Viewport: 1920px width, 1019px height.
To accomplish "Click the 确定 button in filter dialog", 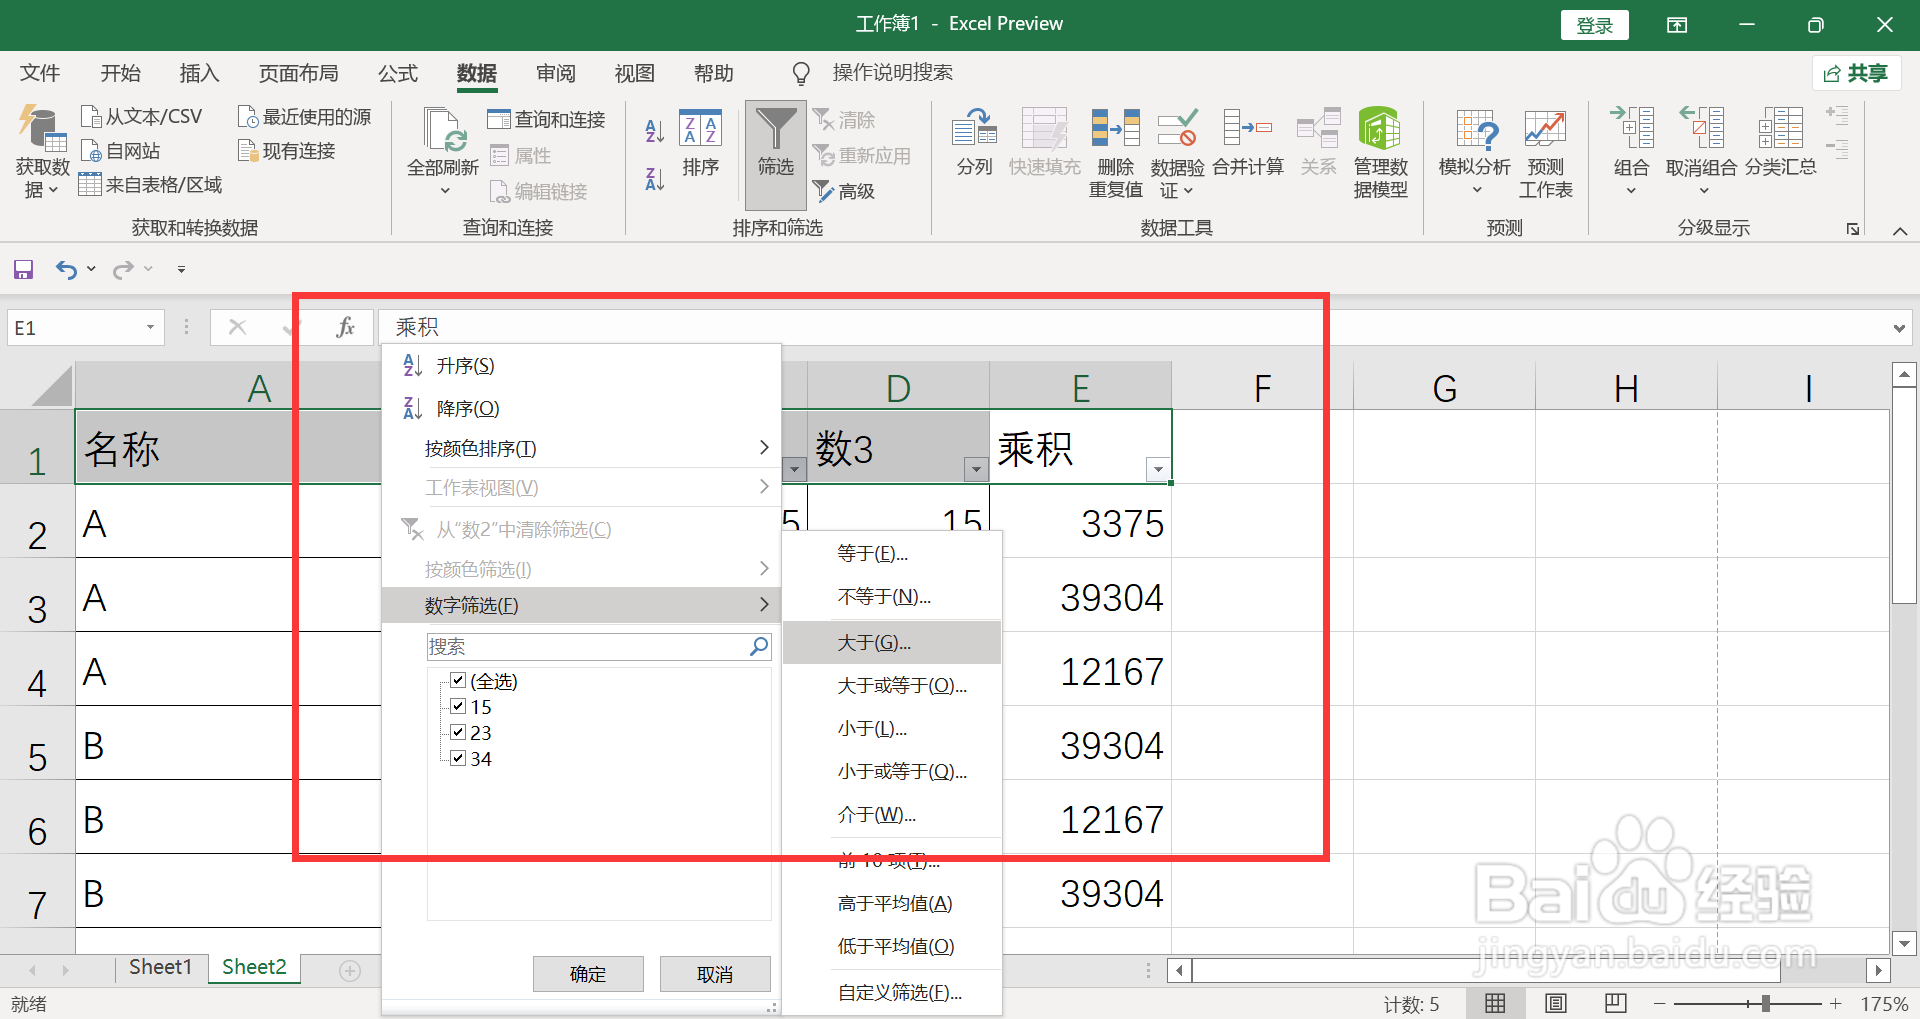I will (x=587, y=973).
